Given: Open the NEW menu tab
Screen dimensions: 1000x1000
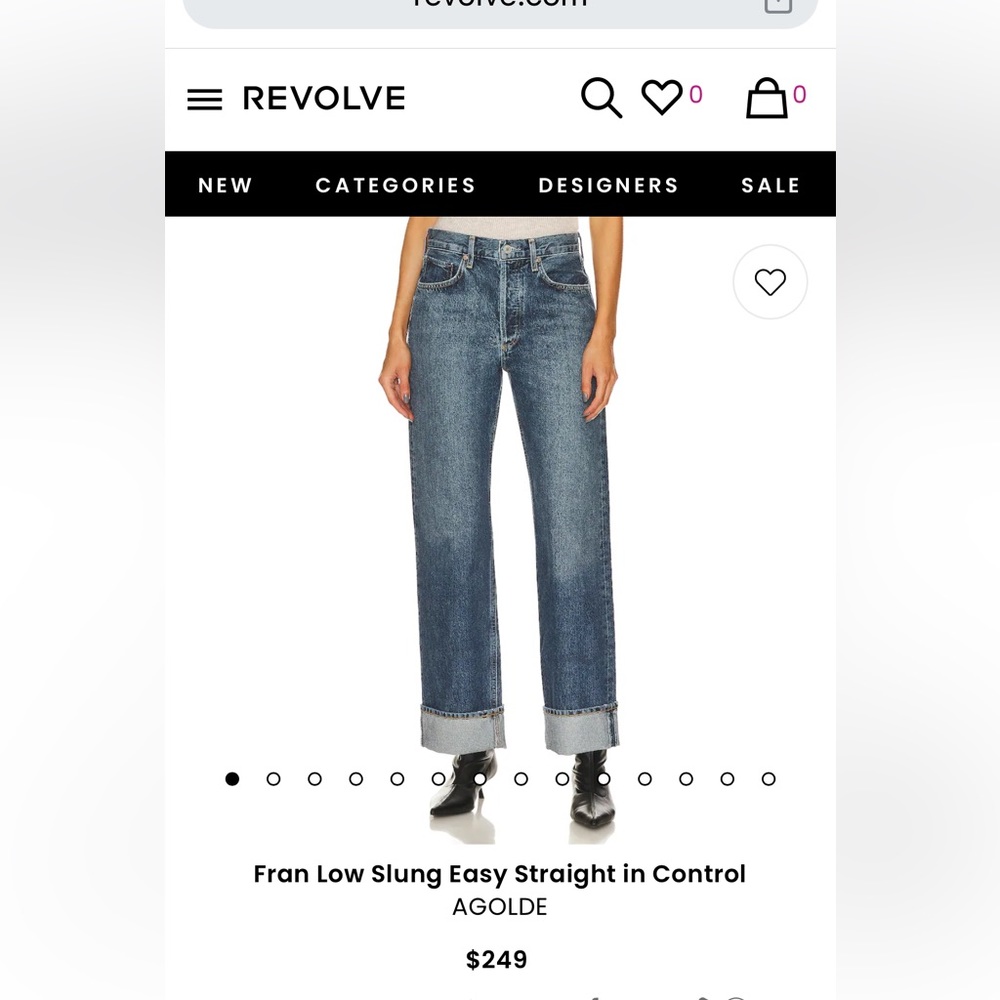Looking at the screenshot, I should pyautogui.click(x=225, y=185).
